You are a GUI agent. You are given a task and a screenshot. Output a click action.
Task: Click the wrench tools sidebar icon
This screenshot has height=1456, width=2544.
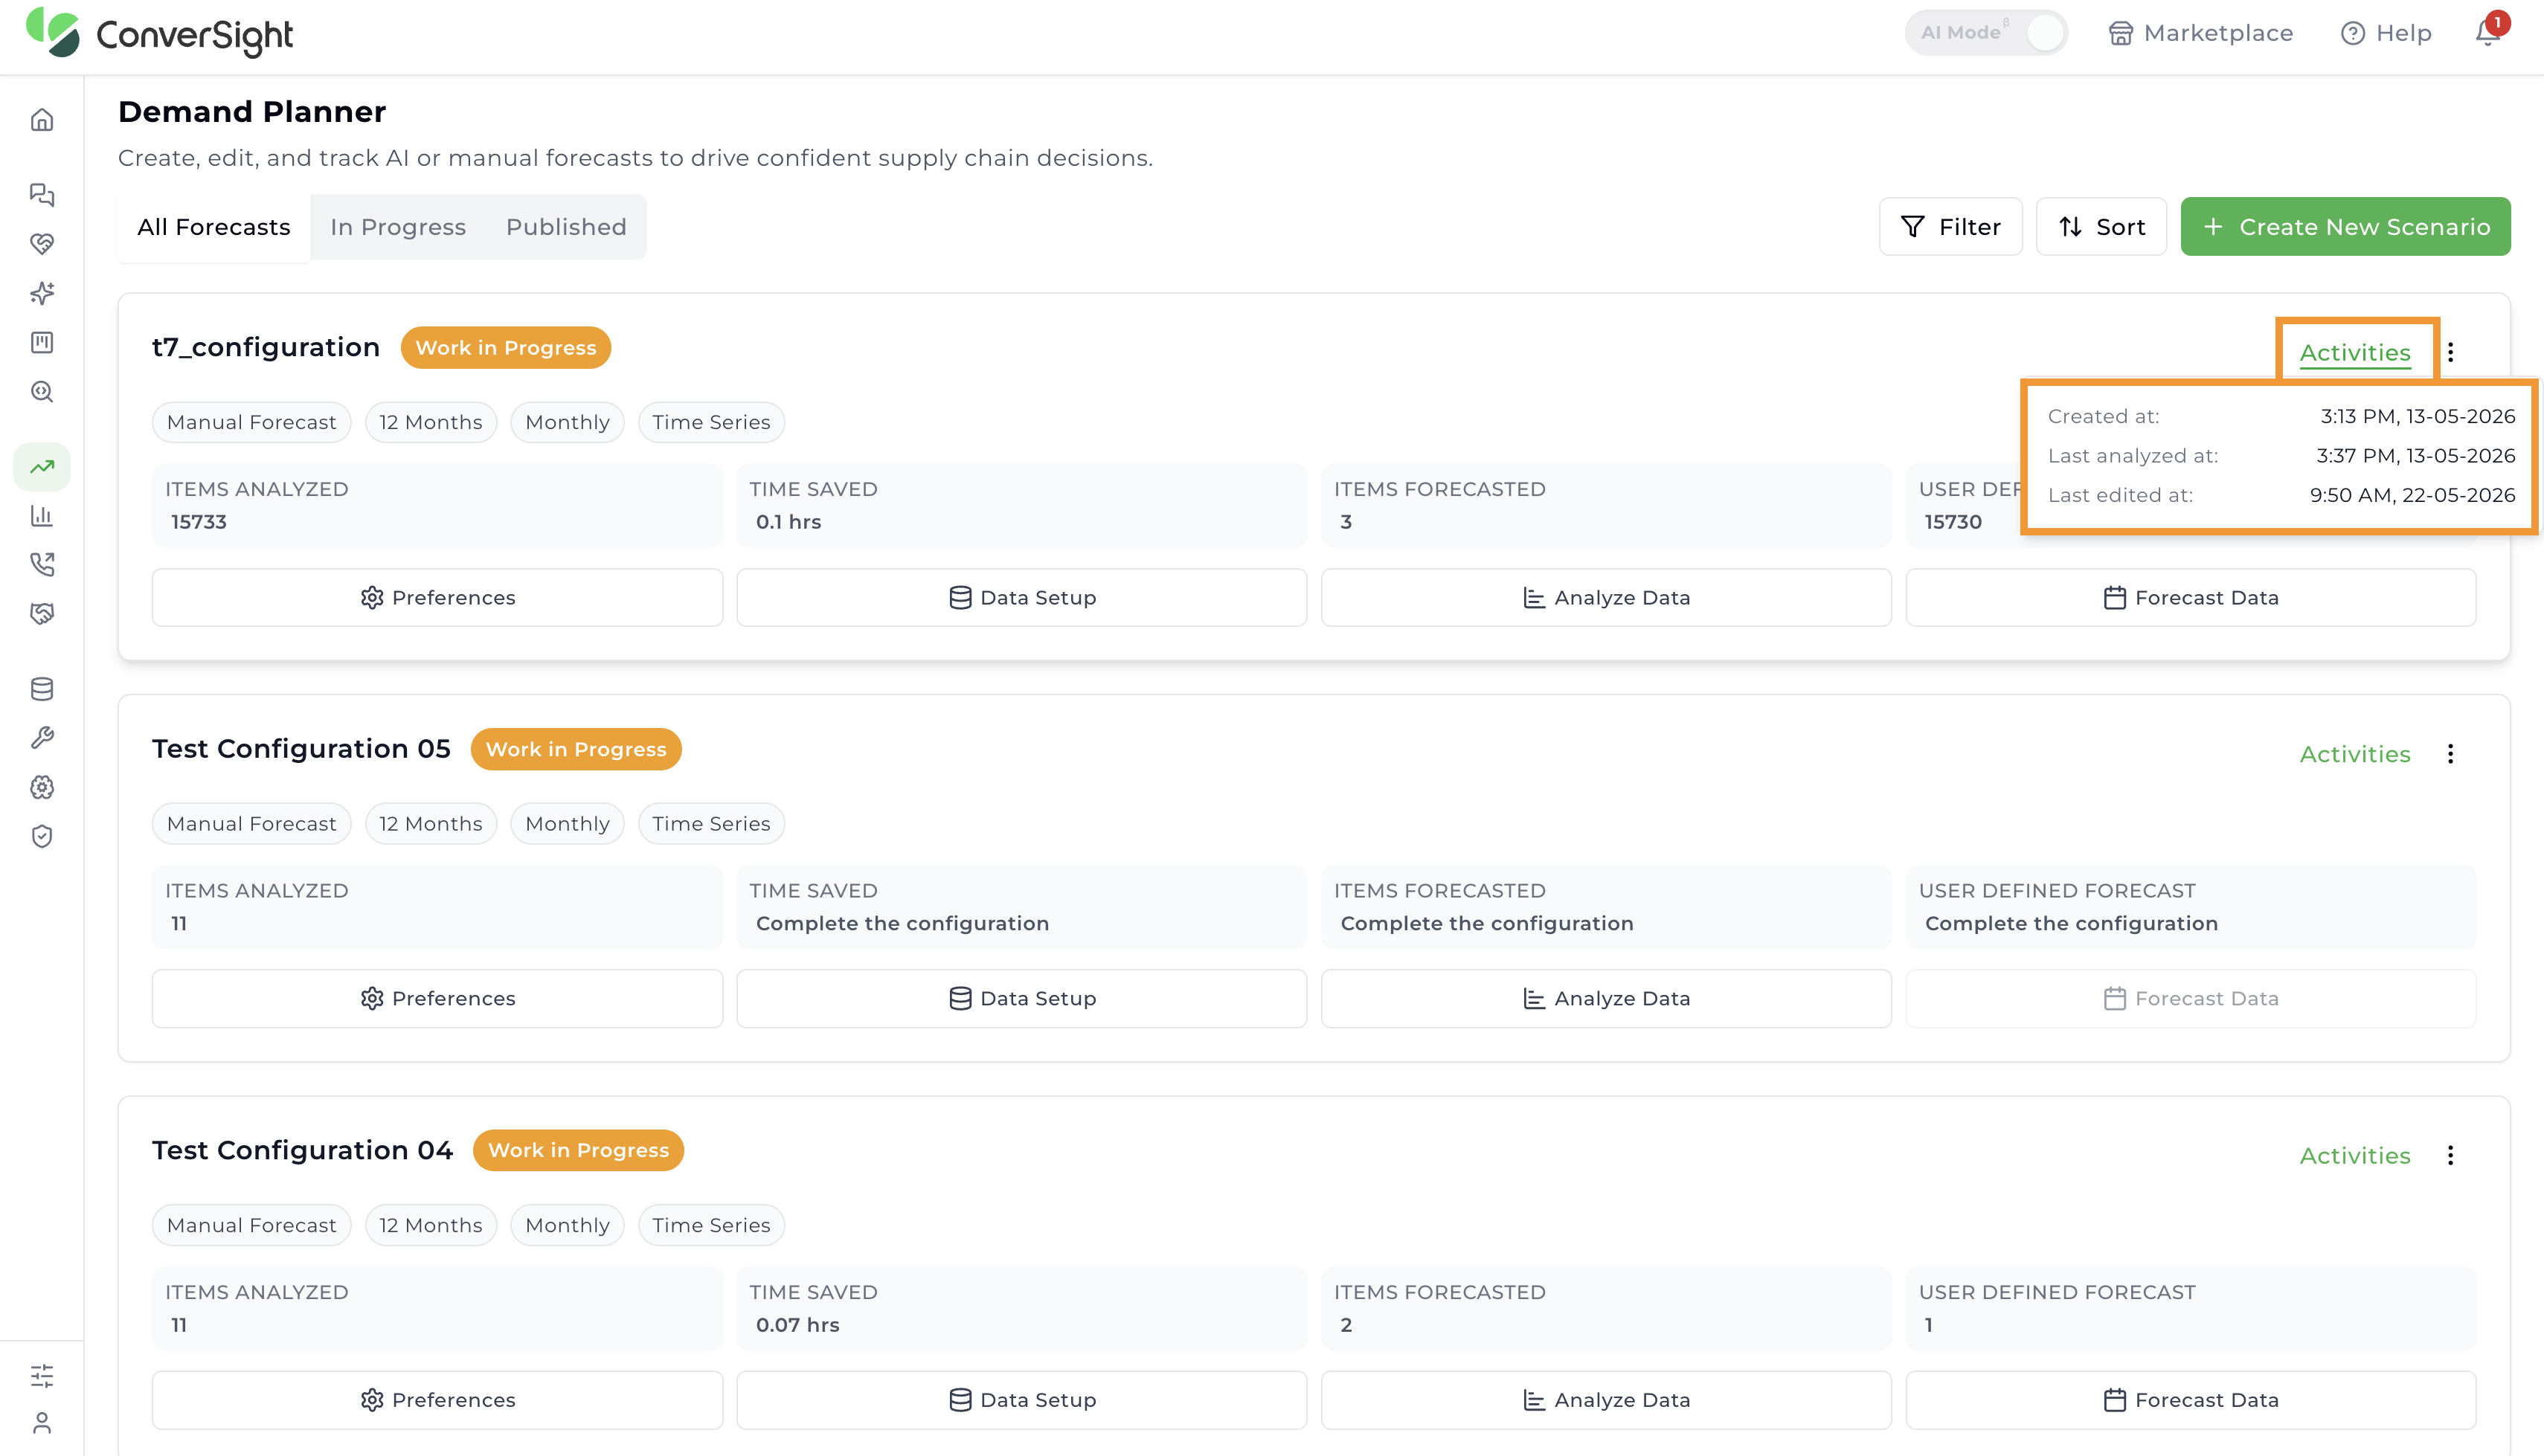pos(42,738)
